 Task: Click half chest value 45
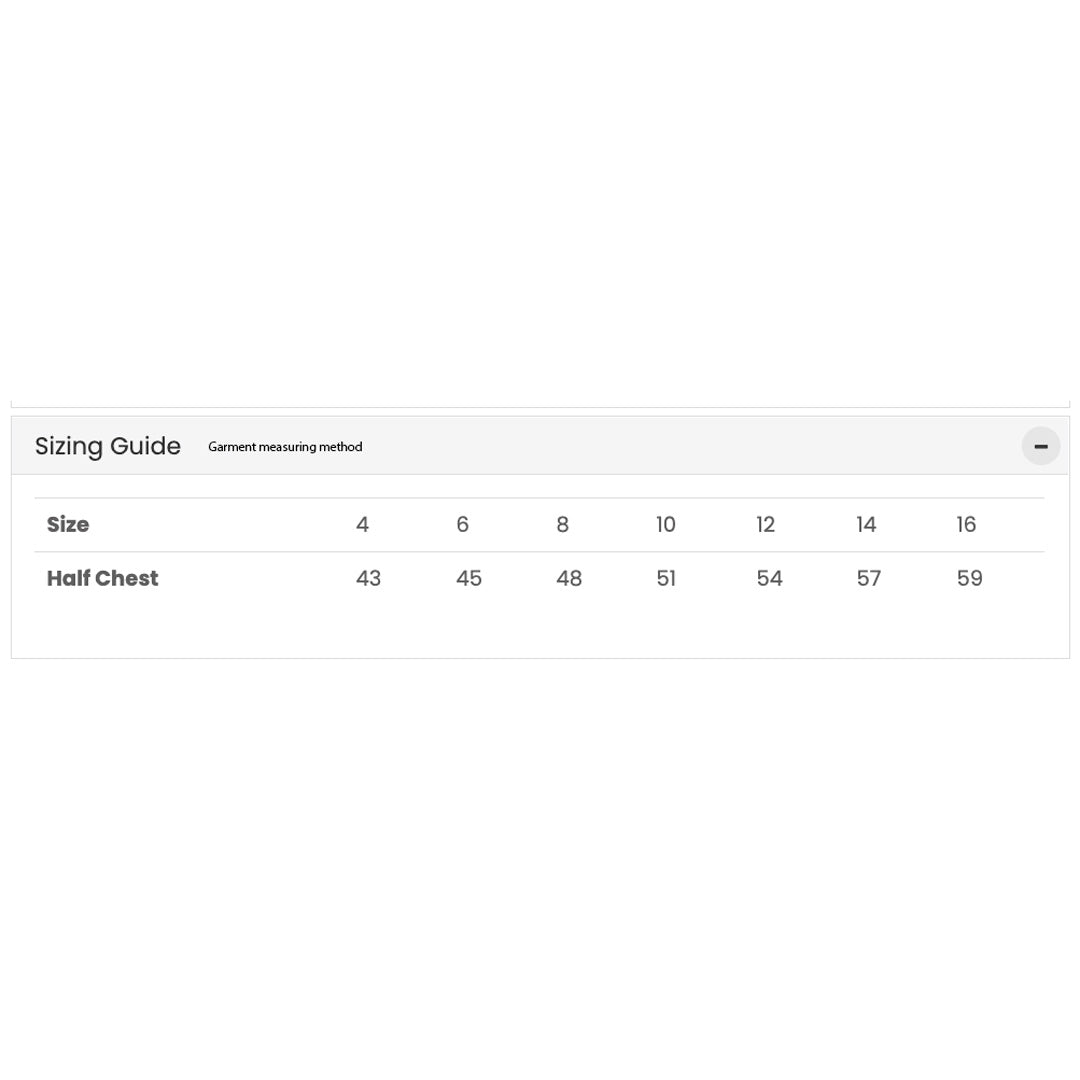tap(469, 579)
